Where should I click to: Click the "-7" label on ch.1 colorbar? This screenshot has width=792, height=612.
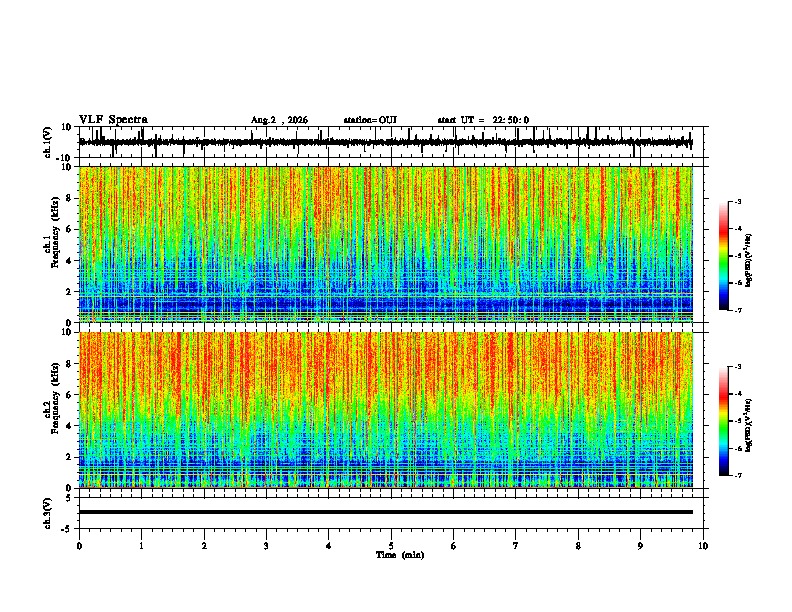coord(738,310)
